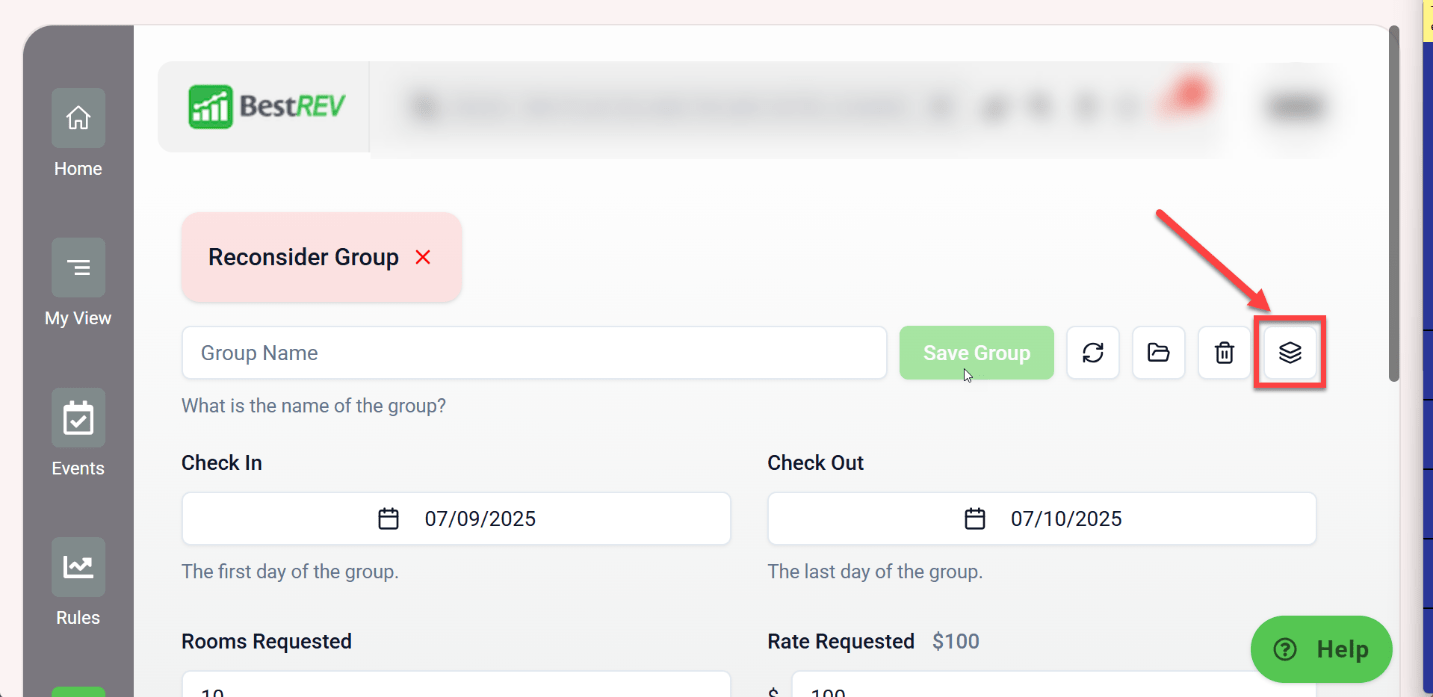This screenshot has width=1433, height=697.
Task: Click the stacked layers icon button
Action: point(1290,353)
